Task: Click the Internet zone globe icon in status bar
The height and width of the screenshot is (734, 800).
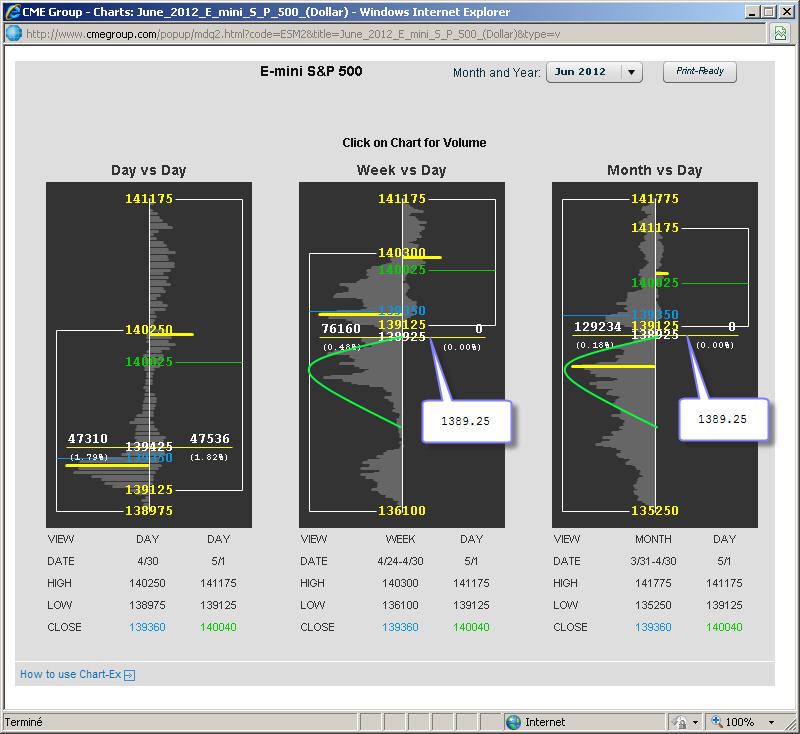Action: (513, 722)
